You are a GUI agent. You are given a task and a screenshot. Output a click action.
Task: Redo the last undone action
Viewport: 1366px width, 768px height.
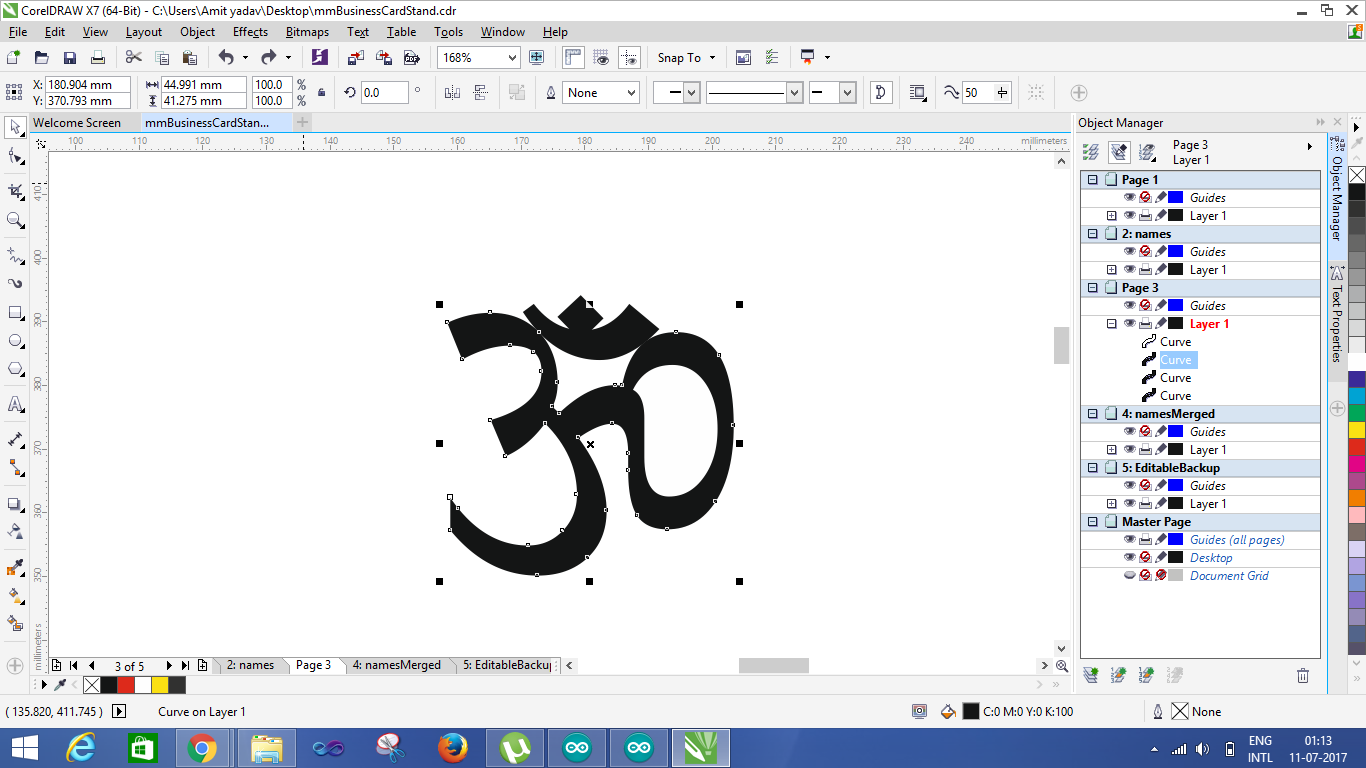(x=268, y=58)
